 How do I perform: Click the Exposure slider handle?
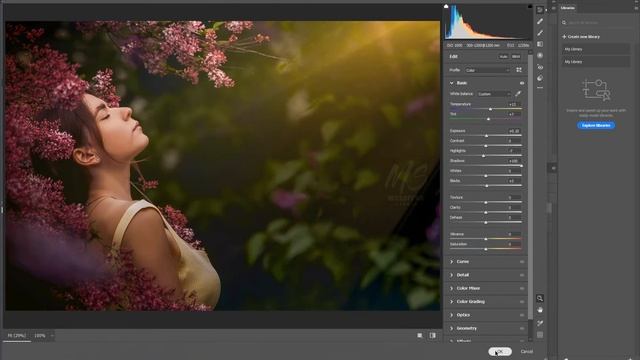(x=486, y=136)
